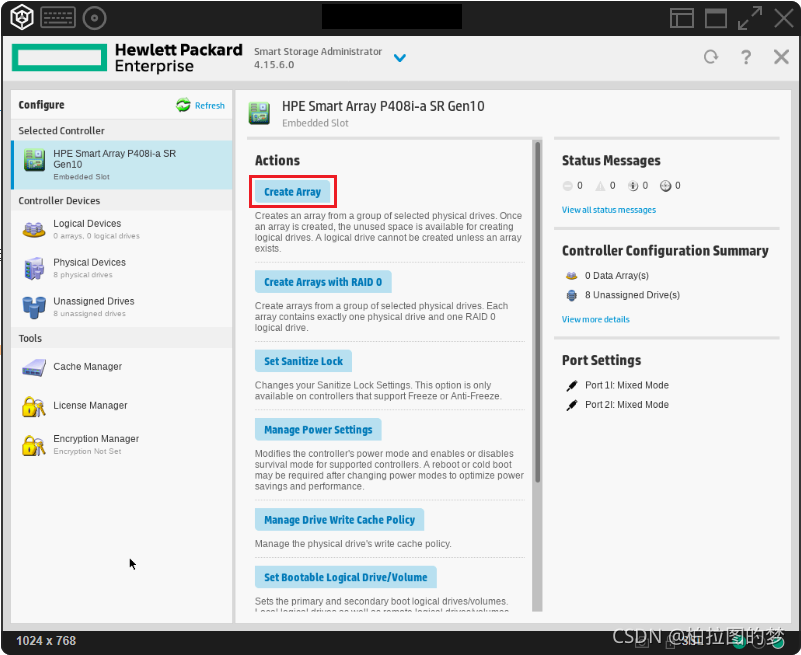
Task: Click the console layout panel icon
Action: click(681, 18)
